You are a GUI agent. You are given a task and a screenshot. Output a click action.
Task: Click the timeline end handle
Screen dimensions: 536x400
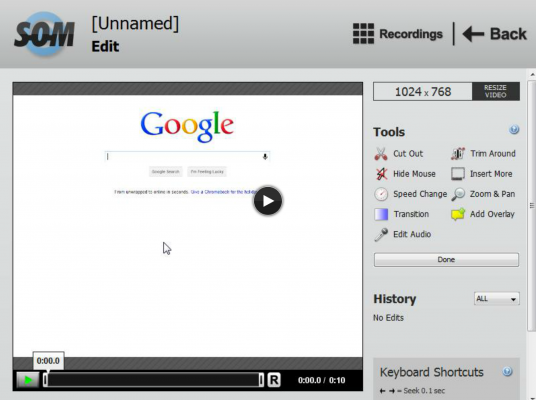pyautogui.click(x=261, y=380)
